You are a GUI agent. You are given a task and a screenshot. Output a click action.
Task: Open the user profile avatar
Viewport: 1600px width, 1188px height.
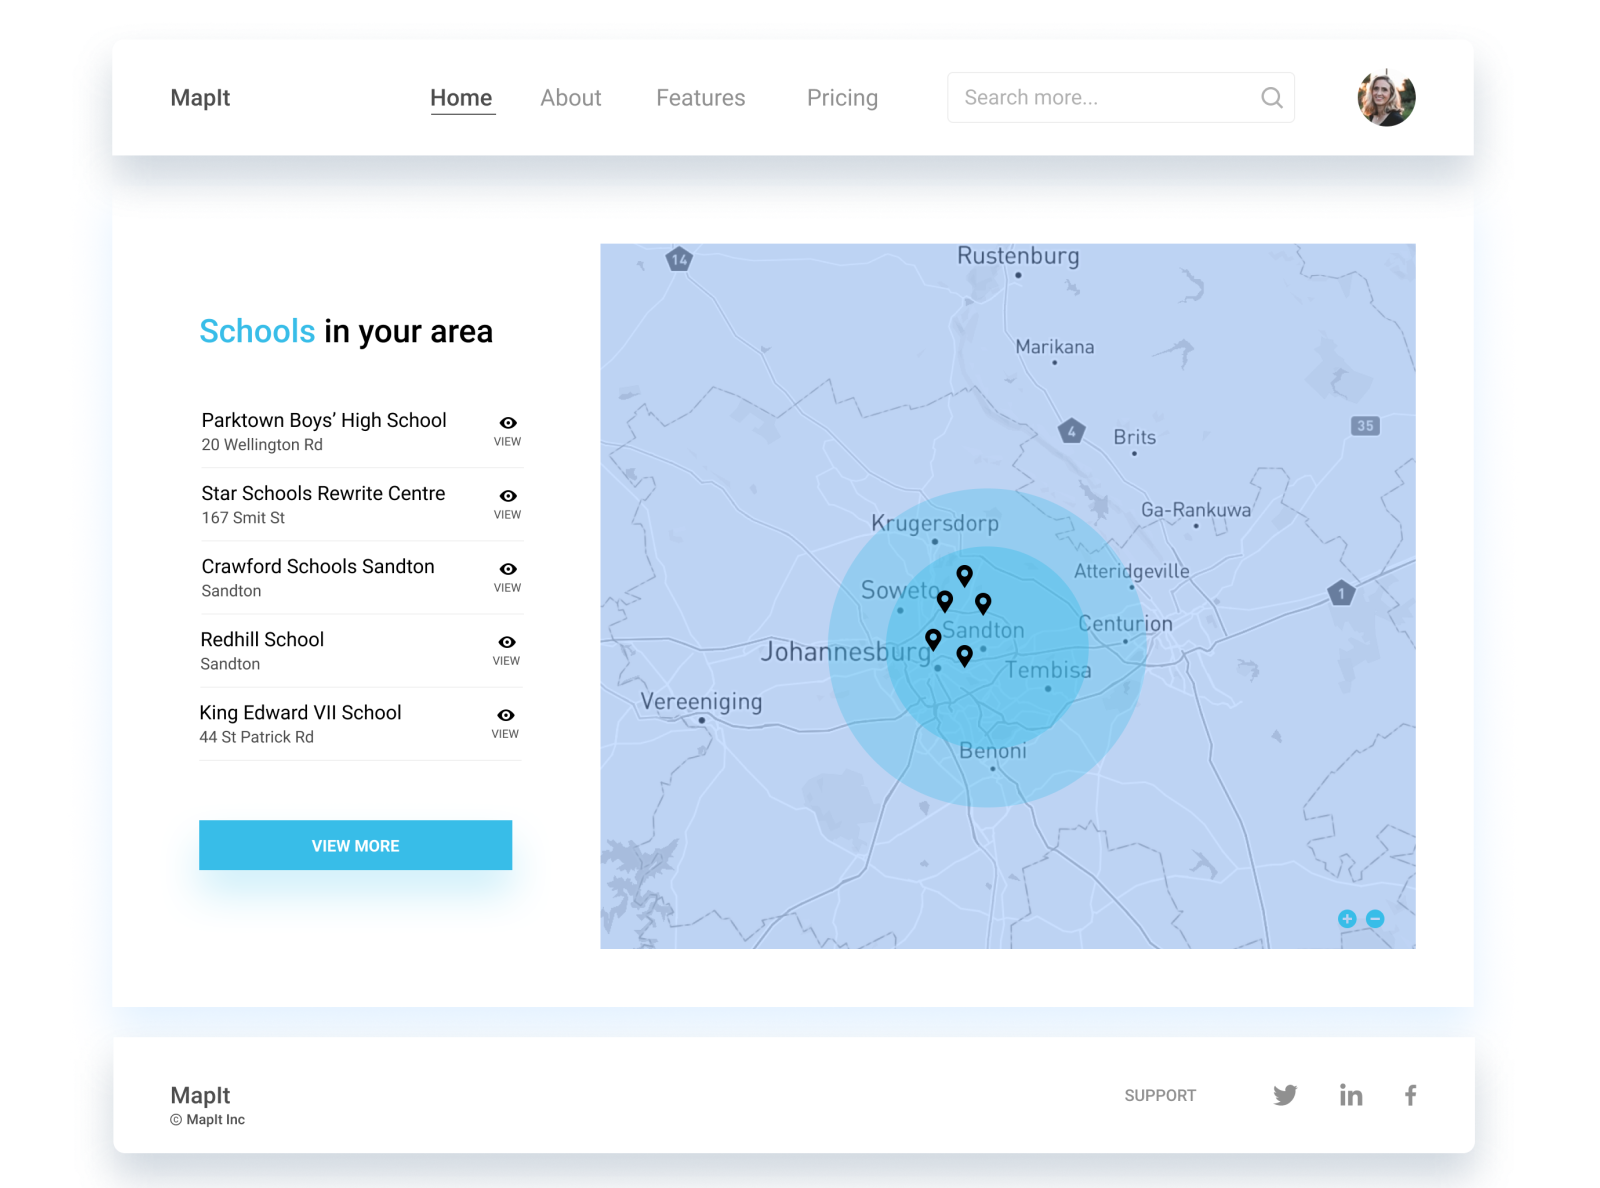pyautogui.click(x=1386, y=98)
